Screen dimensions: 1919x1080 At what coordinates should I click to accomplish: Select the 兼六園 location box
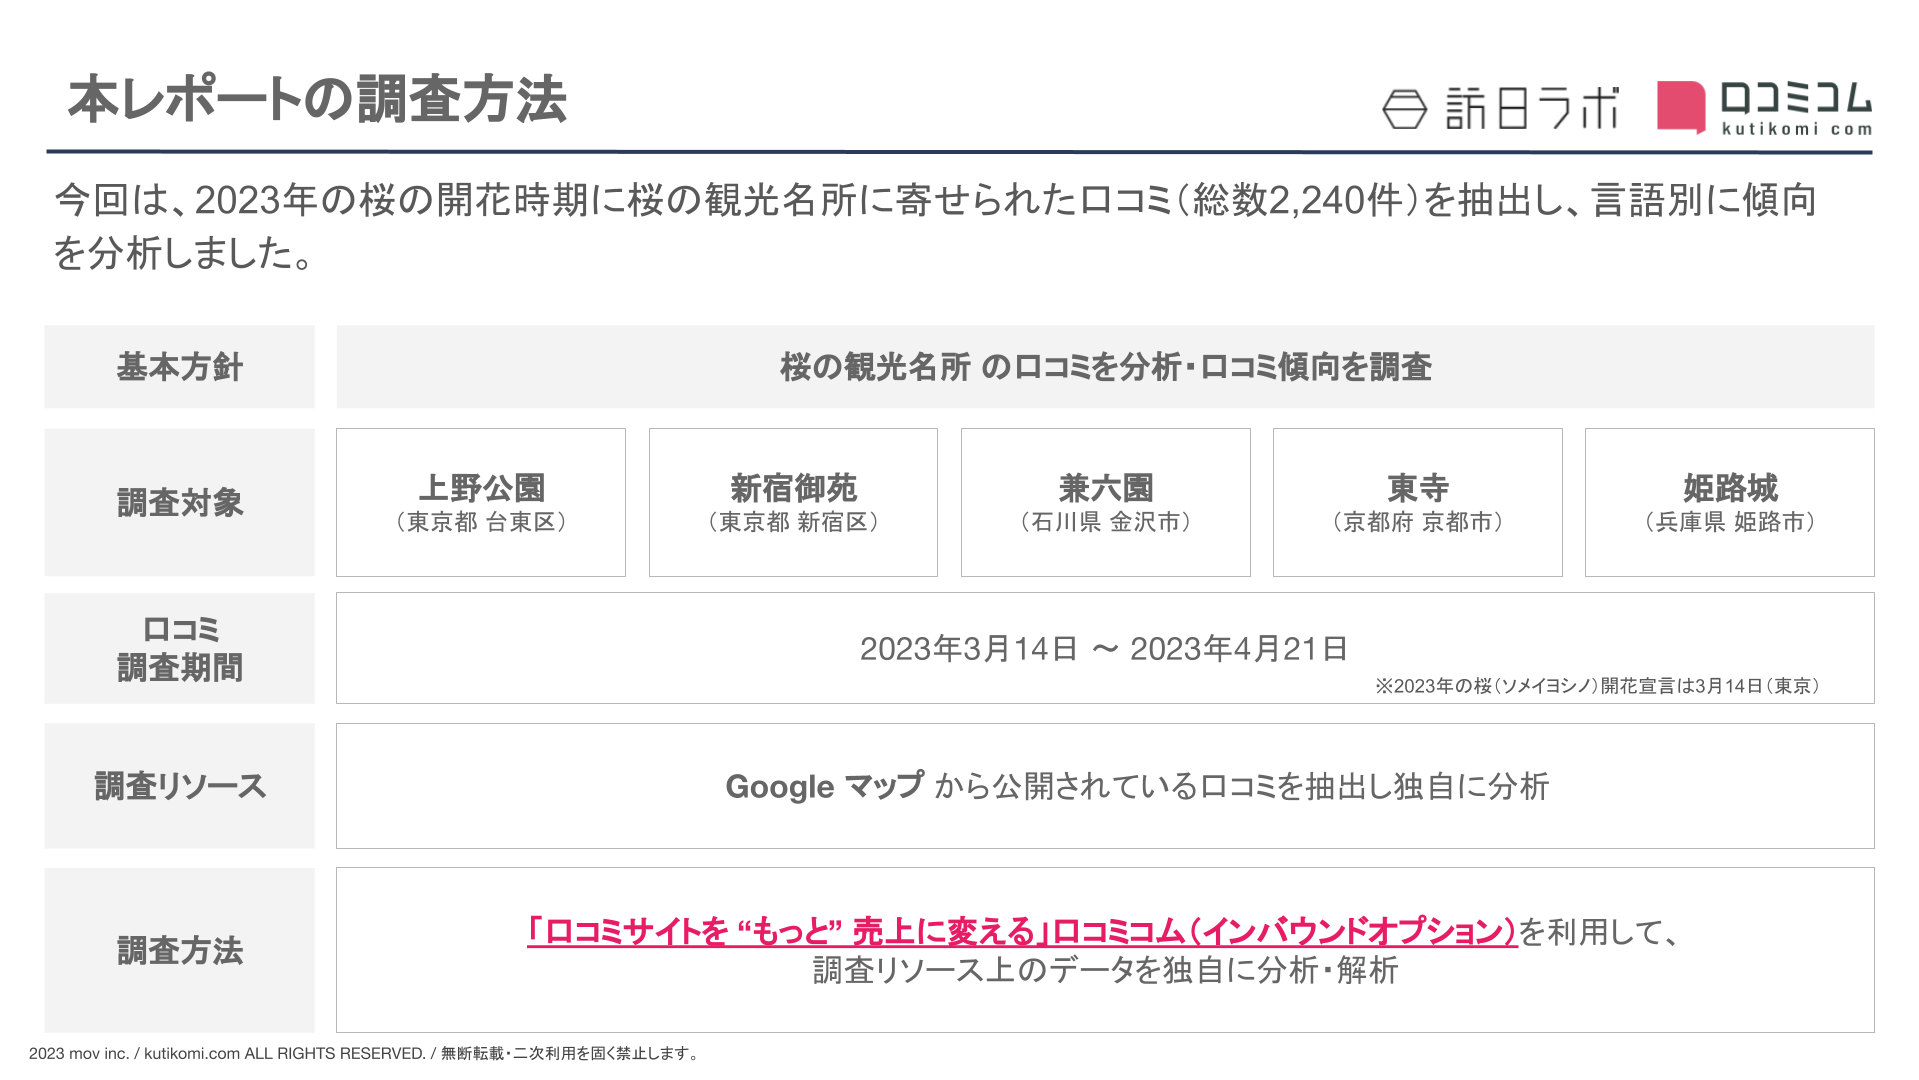coord(1105,502)
